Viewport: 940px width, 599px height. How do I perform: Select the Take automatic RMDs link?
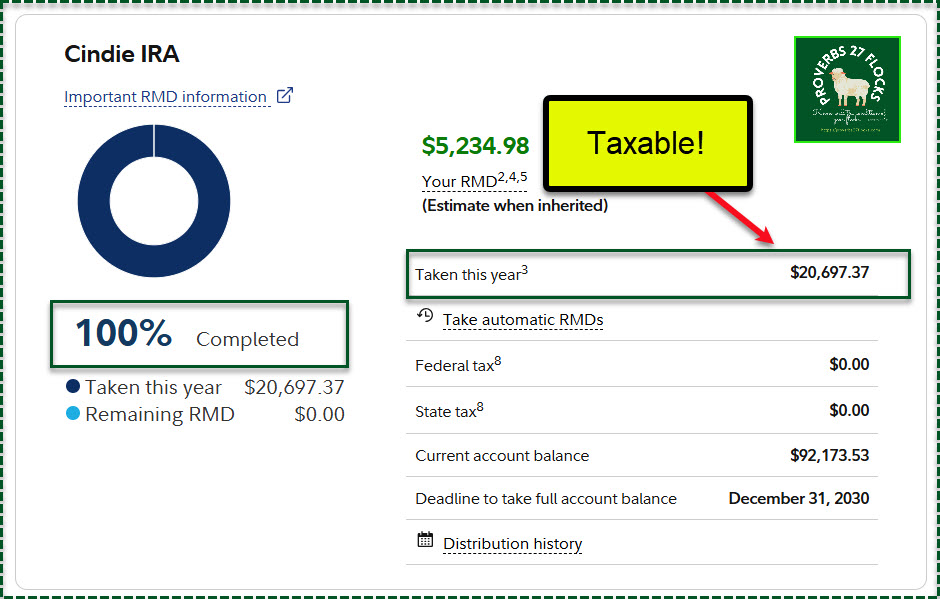pyautogui.click(x=523, y=320)
